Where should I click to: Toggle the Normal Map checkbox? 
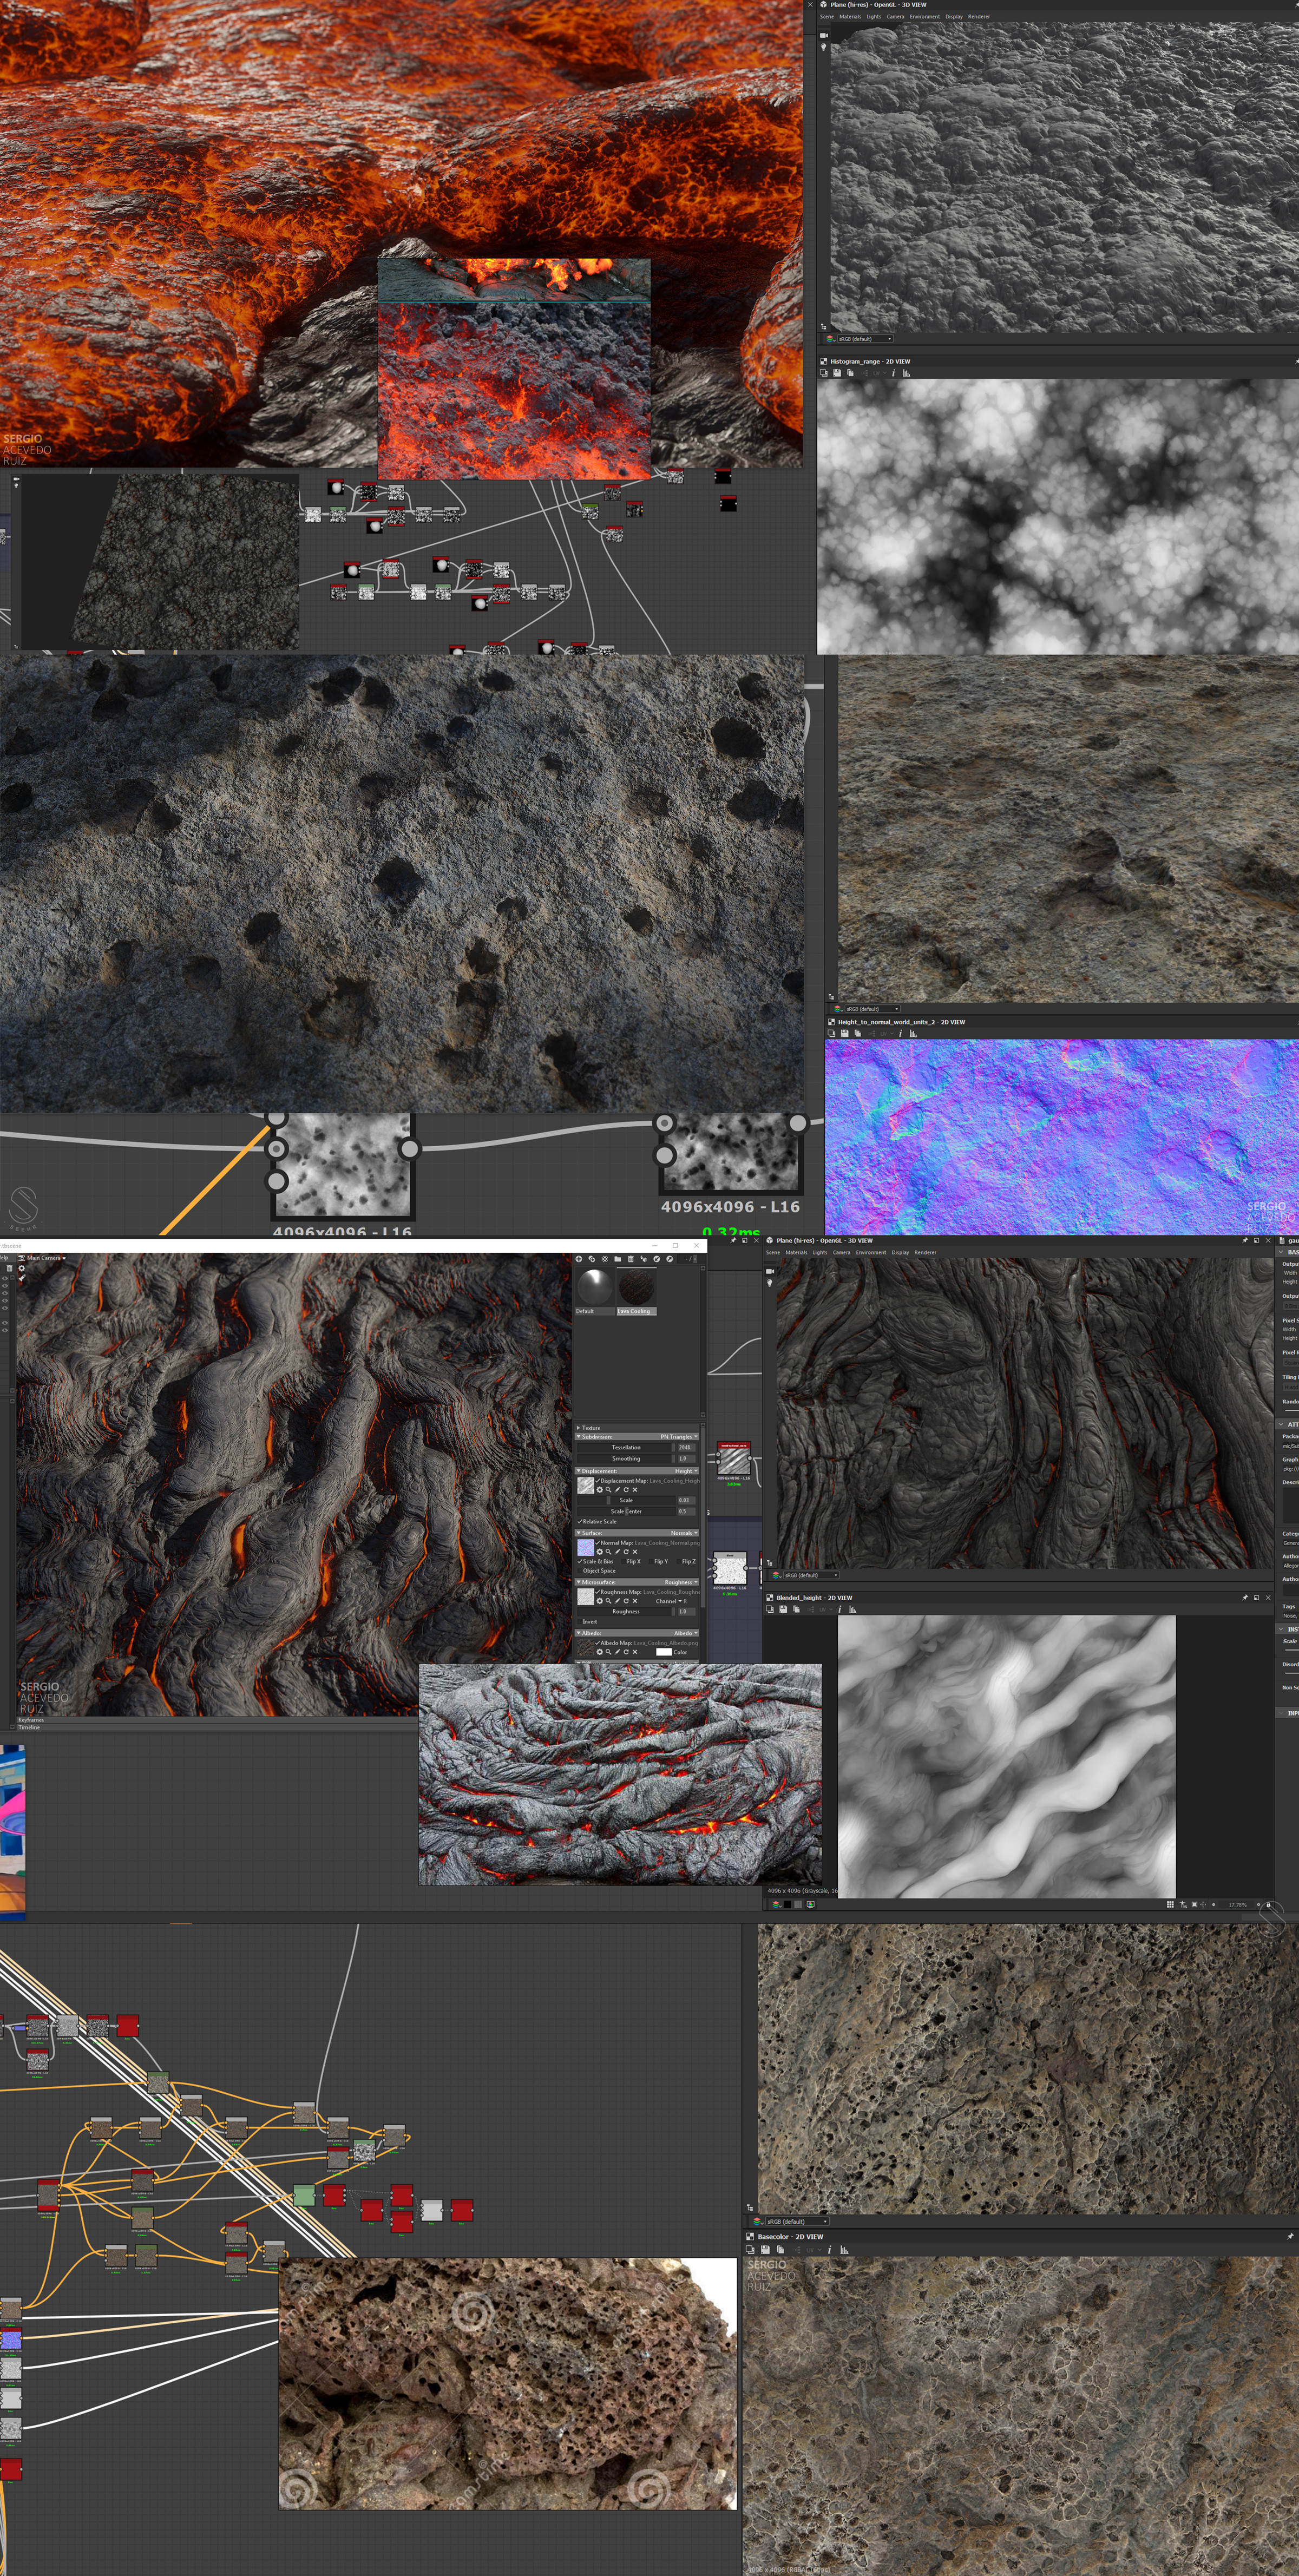pyautogui.click(x=597, y=1543)
